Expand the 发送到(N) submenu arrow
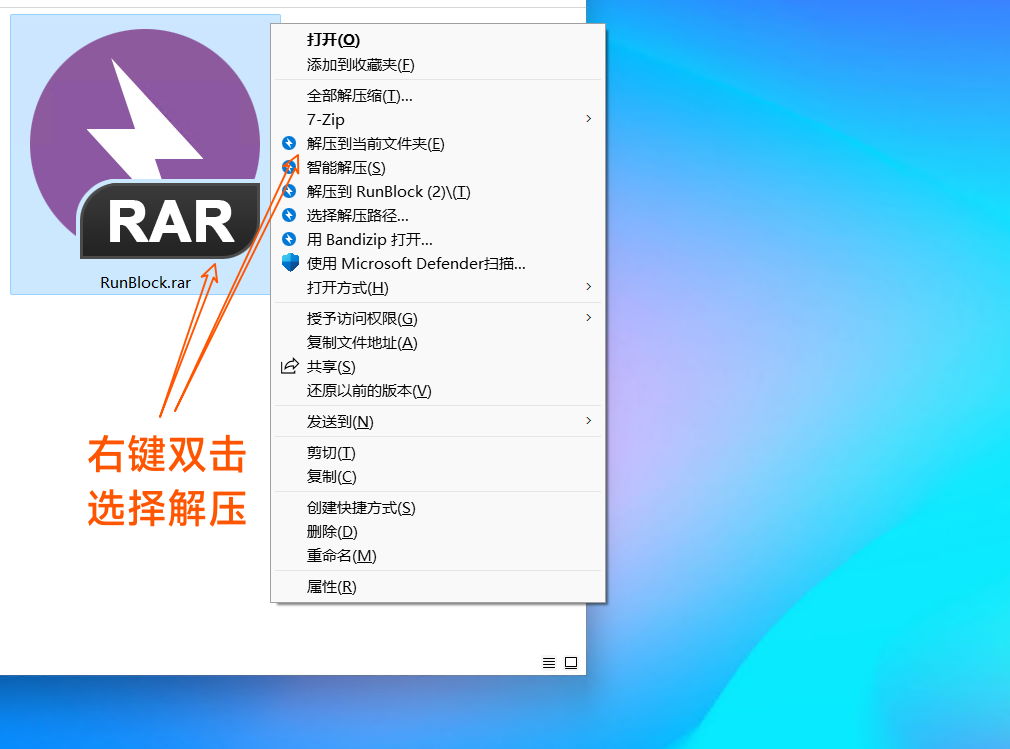The height and width of the screenshot is (749, 1010). coord(589,421)
